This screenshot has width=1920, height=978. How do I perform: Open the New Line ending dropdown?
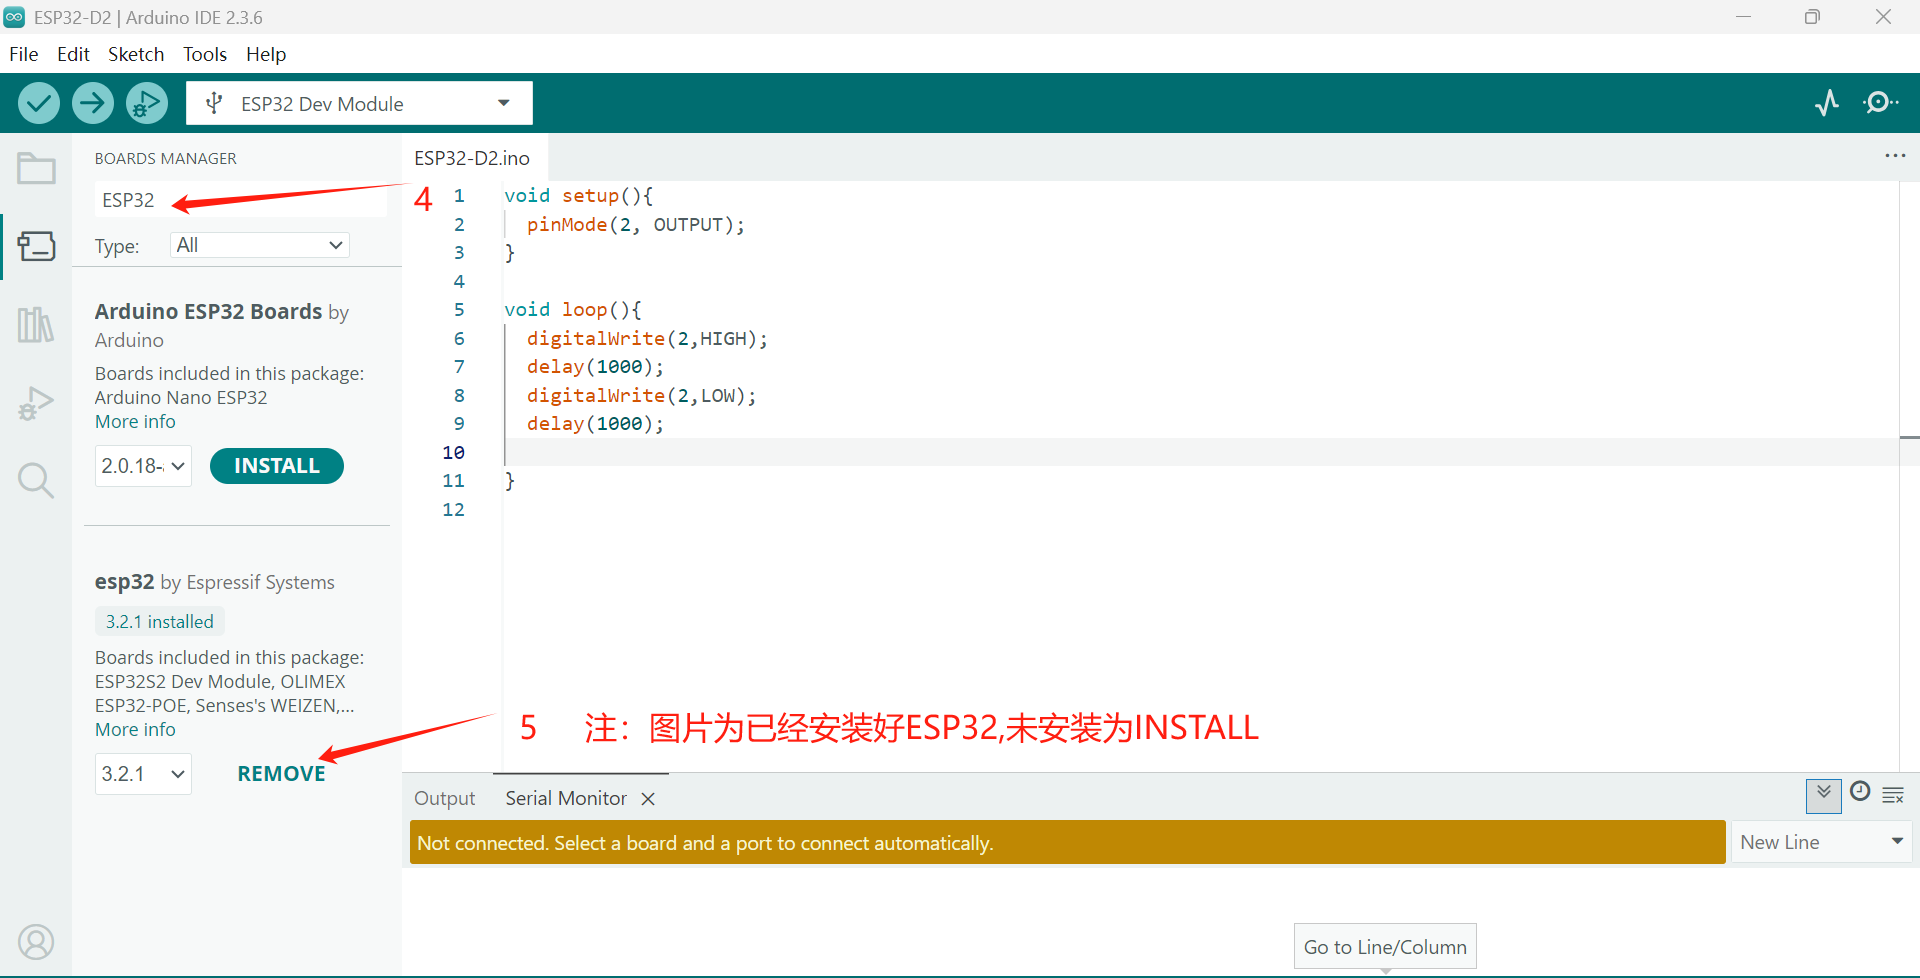(1821, 842)
